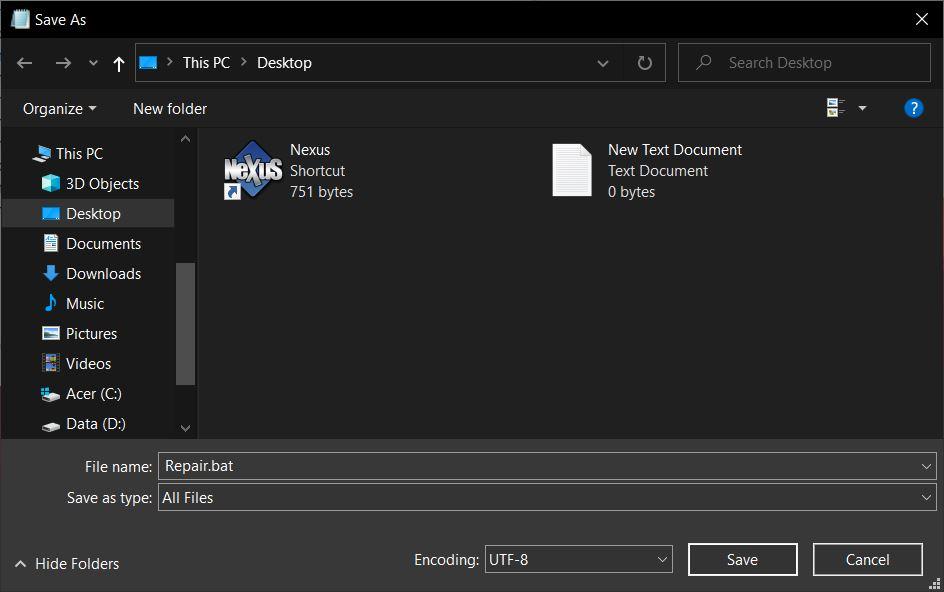Screen dimensions: 944x592
Task: Open Acer (C:) drive in the sidebar
Action: 94,394
